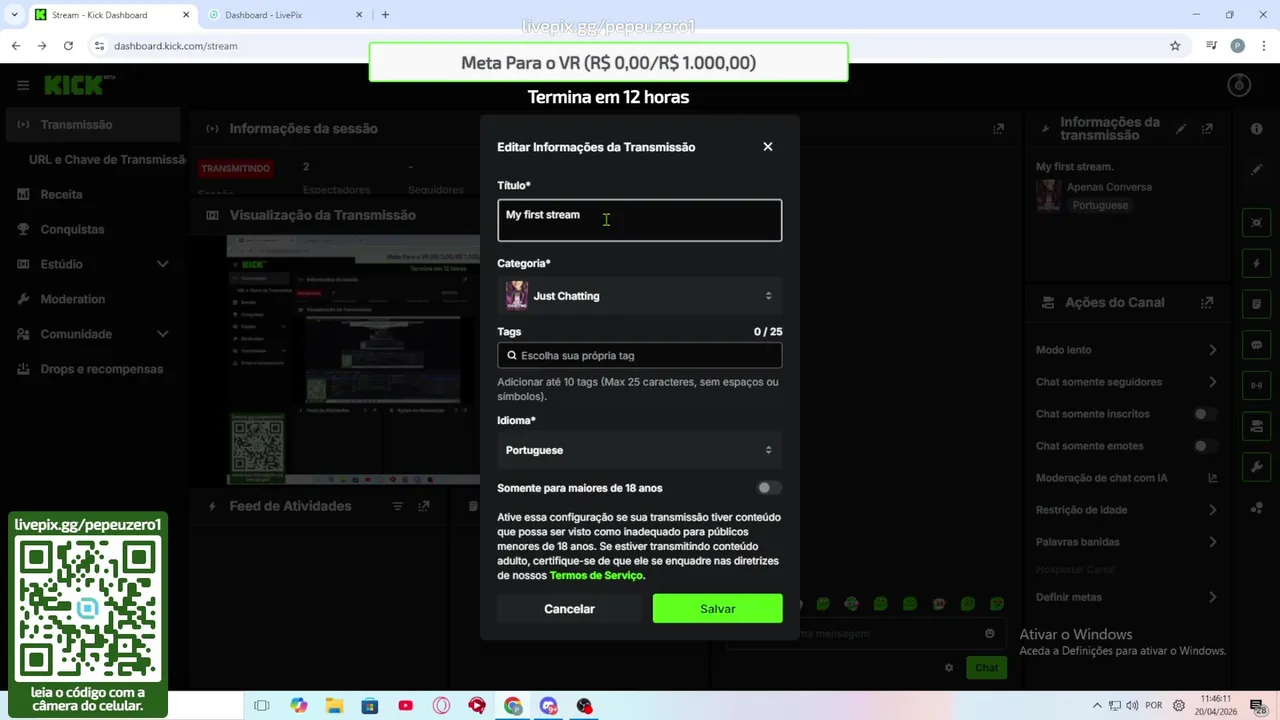Screen dimensions: 1280x720
Task: Click the user avatar at top right
Action: click(x=1239, y=86)
